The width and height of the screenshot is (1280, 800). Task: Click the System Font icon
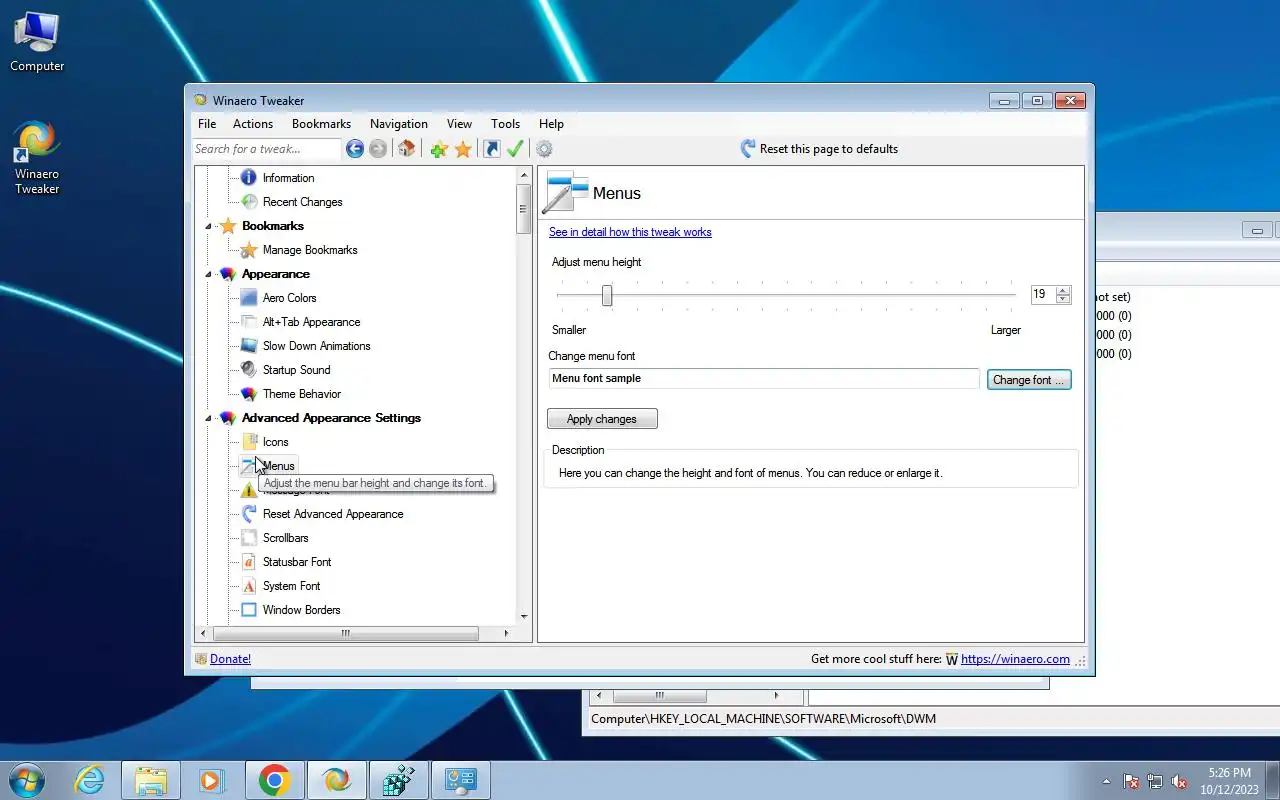pyautogui.click(x=249, y=586)
